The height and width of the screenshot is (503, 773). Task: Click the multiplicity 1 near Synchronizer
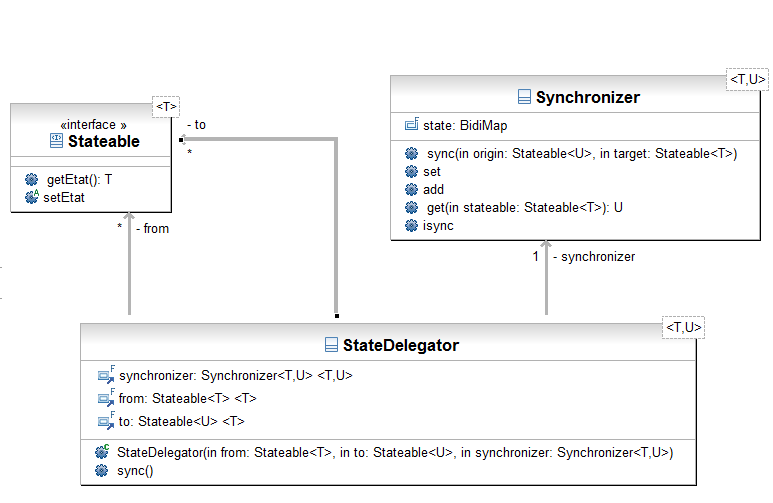(535, 256)
